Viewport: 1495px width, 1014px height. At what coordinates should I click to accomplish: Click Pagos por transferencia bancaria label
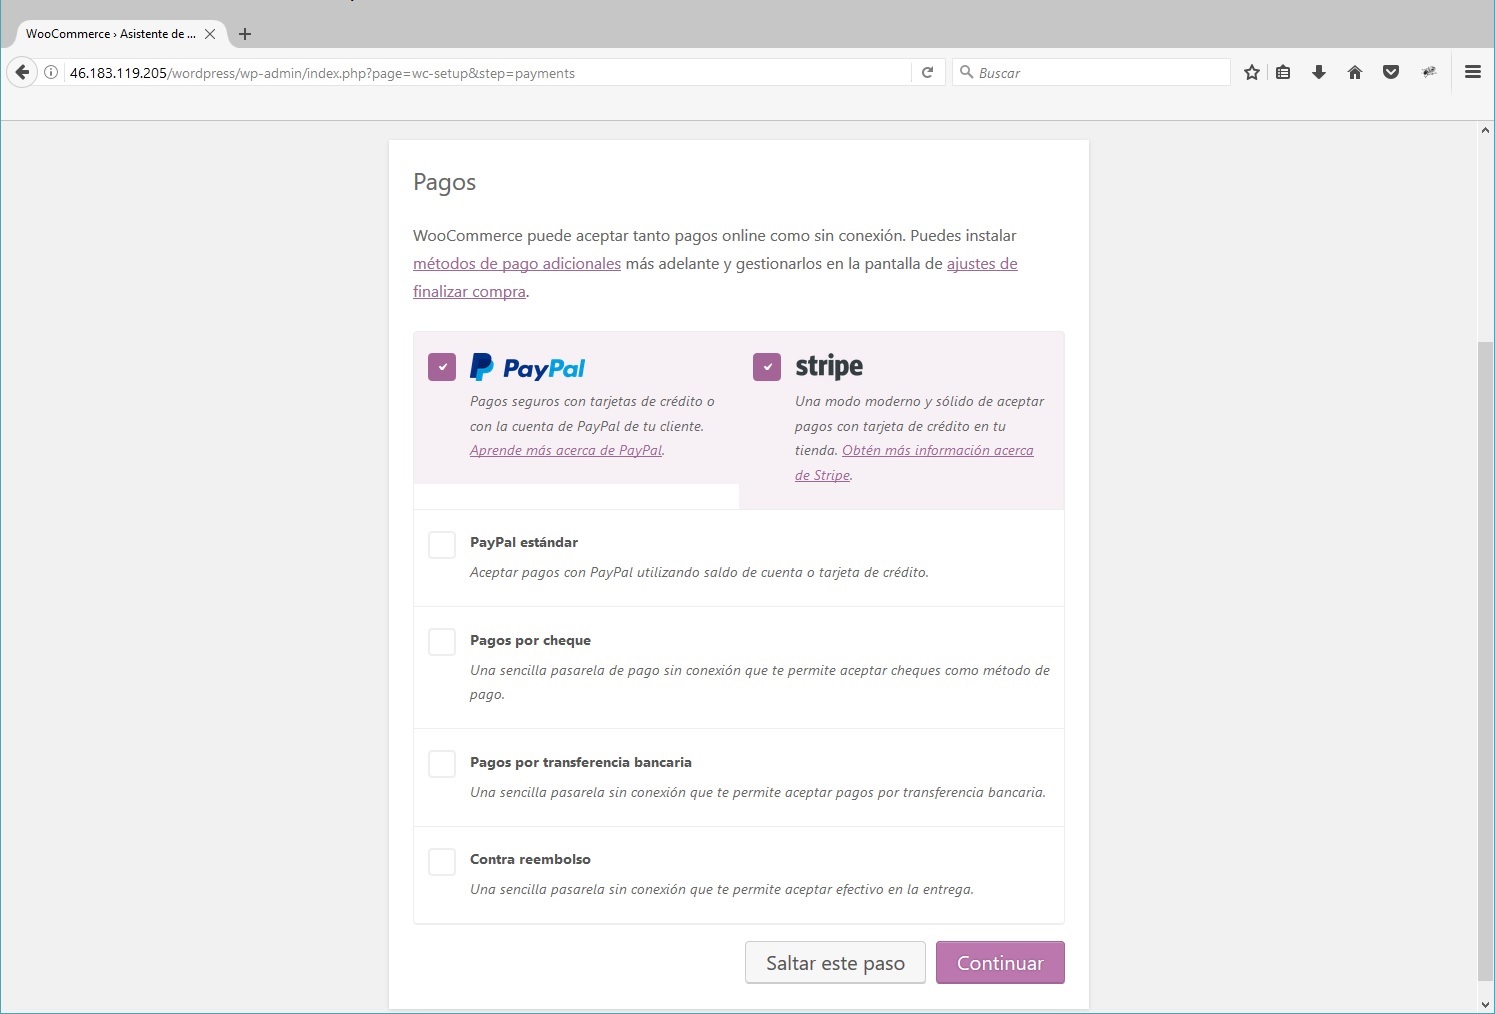pyautogui.click(x=581, y=763)
